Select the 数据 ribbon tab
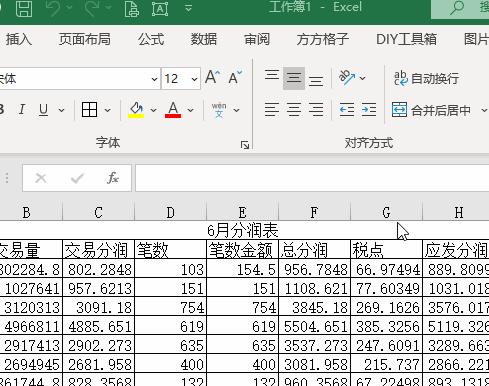 [x=204, y=39]
